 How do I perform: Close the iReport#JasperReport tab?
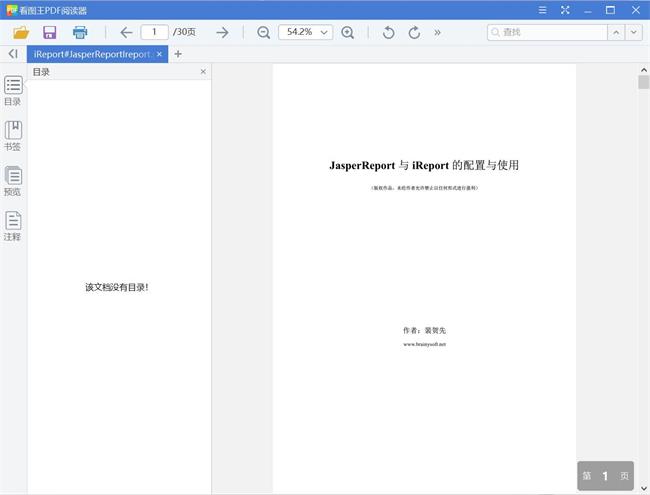tap(159, 54)
